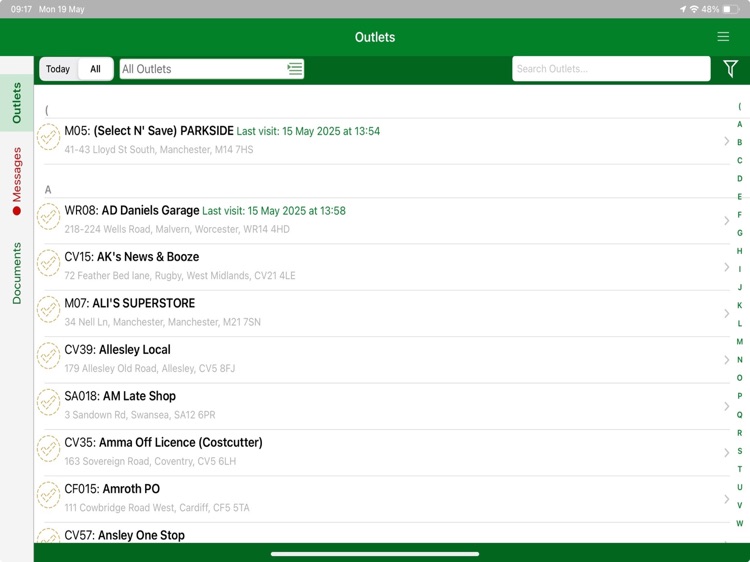The height and width of the screenshot is (562, 750).
Task: Expand ALI'S SUPERSTORE row chevron
Action: pyautogui.click(x=727, y=314)
